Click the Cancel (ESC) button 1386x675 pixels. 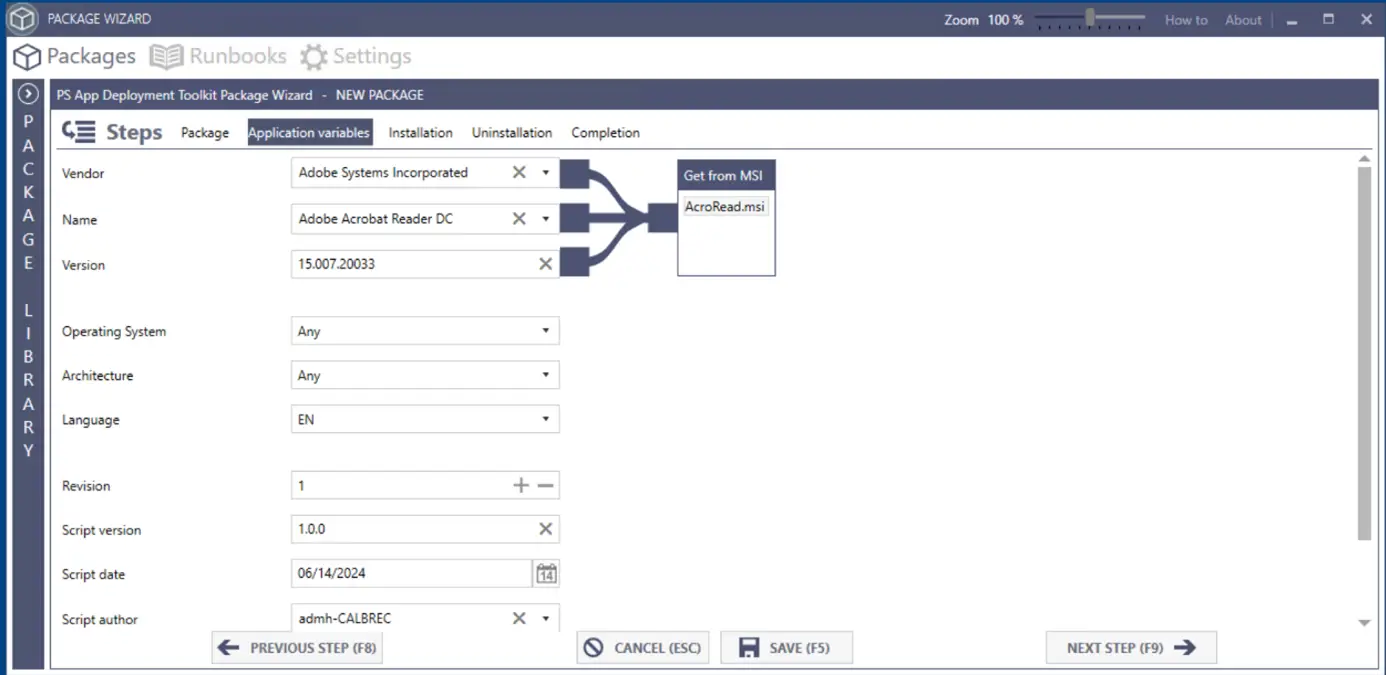[643, 648]
